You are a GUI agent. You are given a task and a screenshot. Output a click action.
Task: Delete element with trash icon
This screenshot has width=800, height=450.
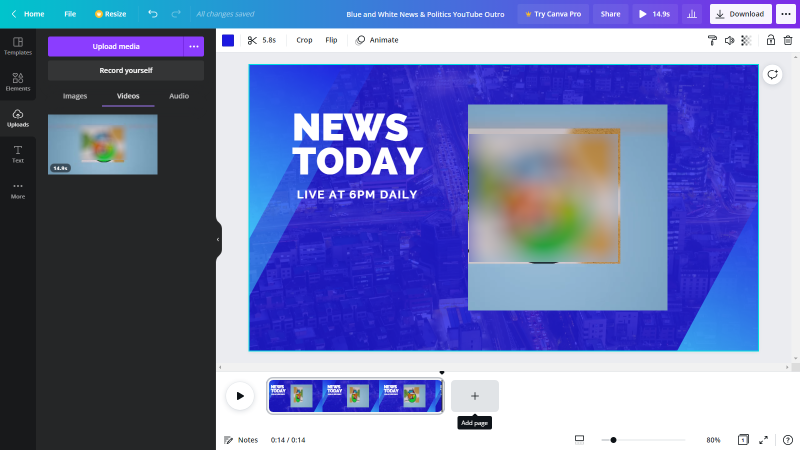pyautogui.click(x=788, y=40)
